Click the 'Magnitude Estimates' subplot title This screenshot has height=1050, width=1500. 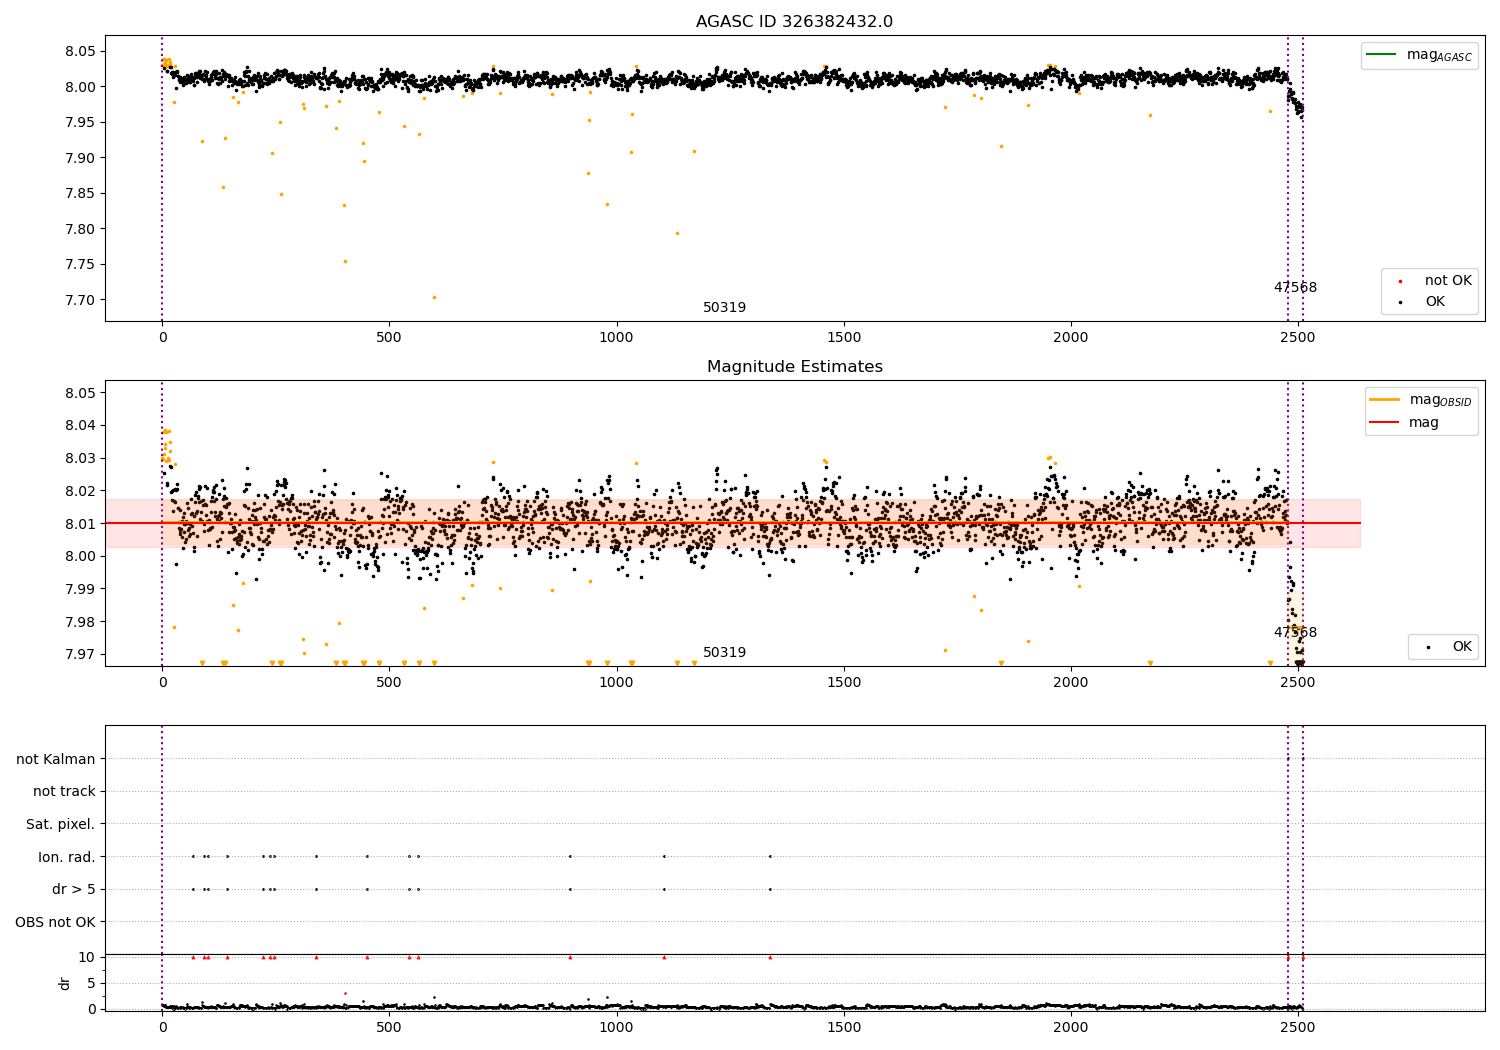794,367
